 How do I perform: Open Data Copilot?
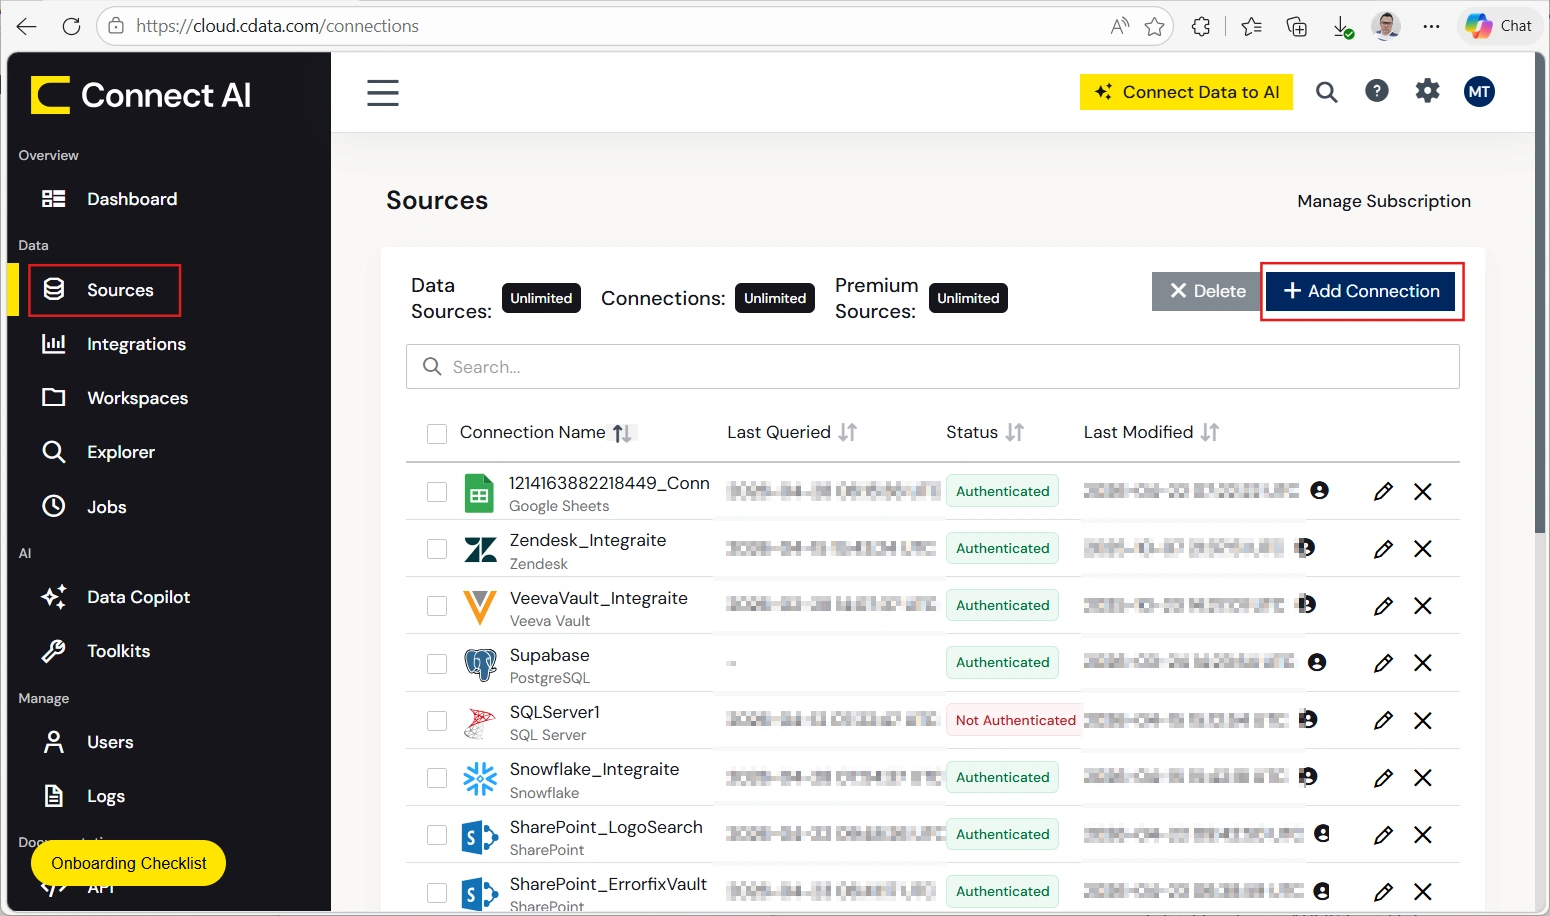115,597
